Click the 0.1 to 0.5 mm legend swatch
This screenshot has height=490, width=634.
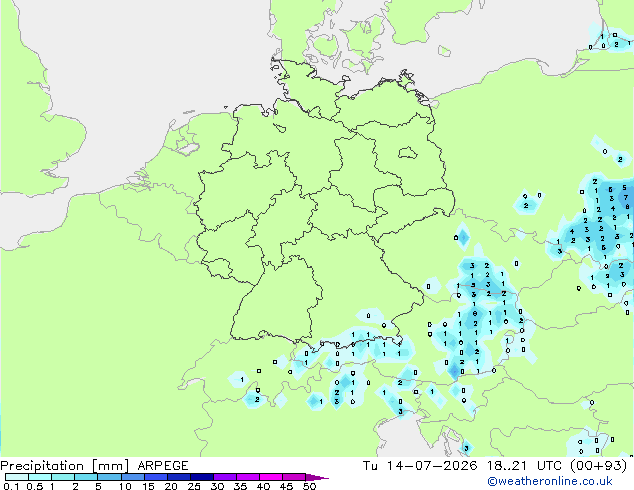17,477
